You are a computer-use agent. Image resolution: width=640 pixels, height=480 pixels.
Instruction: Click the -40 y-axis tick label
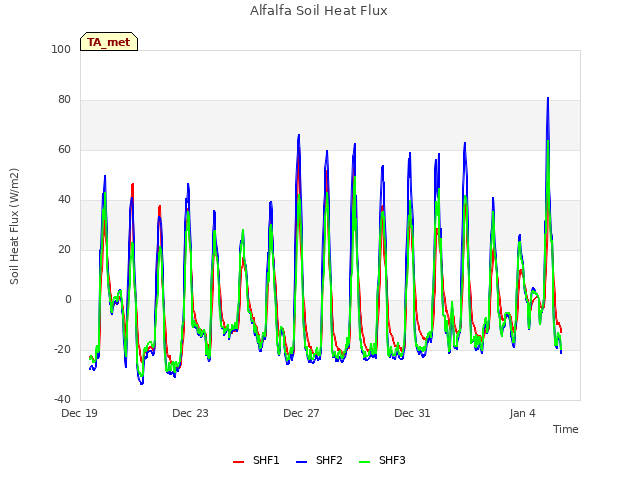(x=62, y=400)
